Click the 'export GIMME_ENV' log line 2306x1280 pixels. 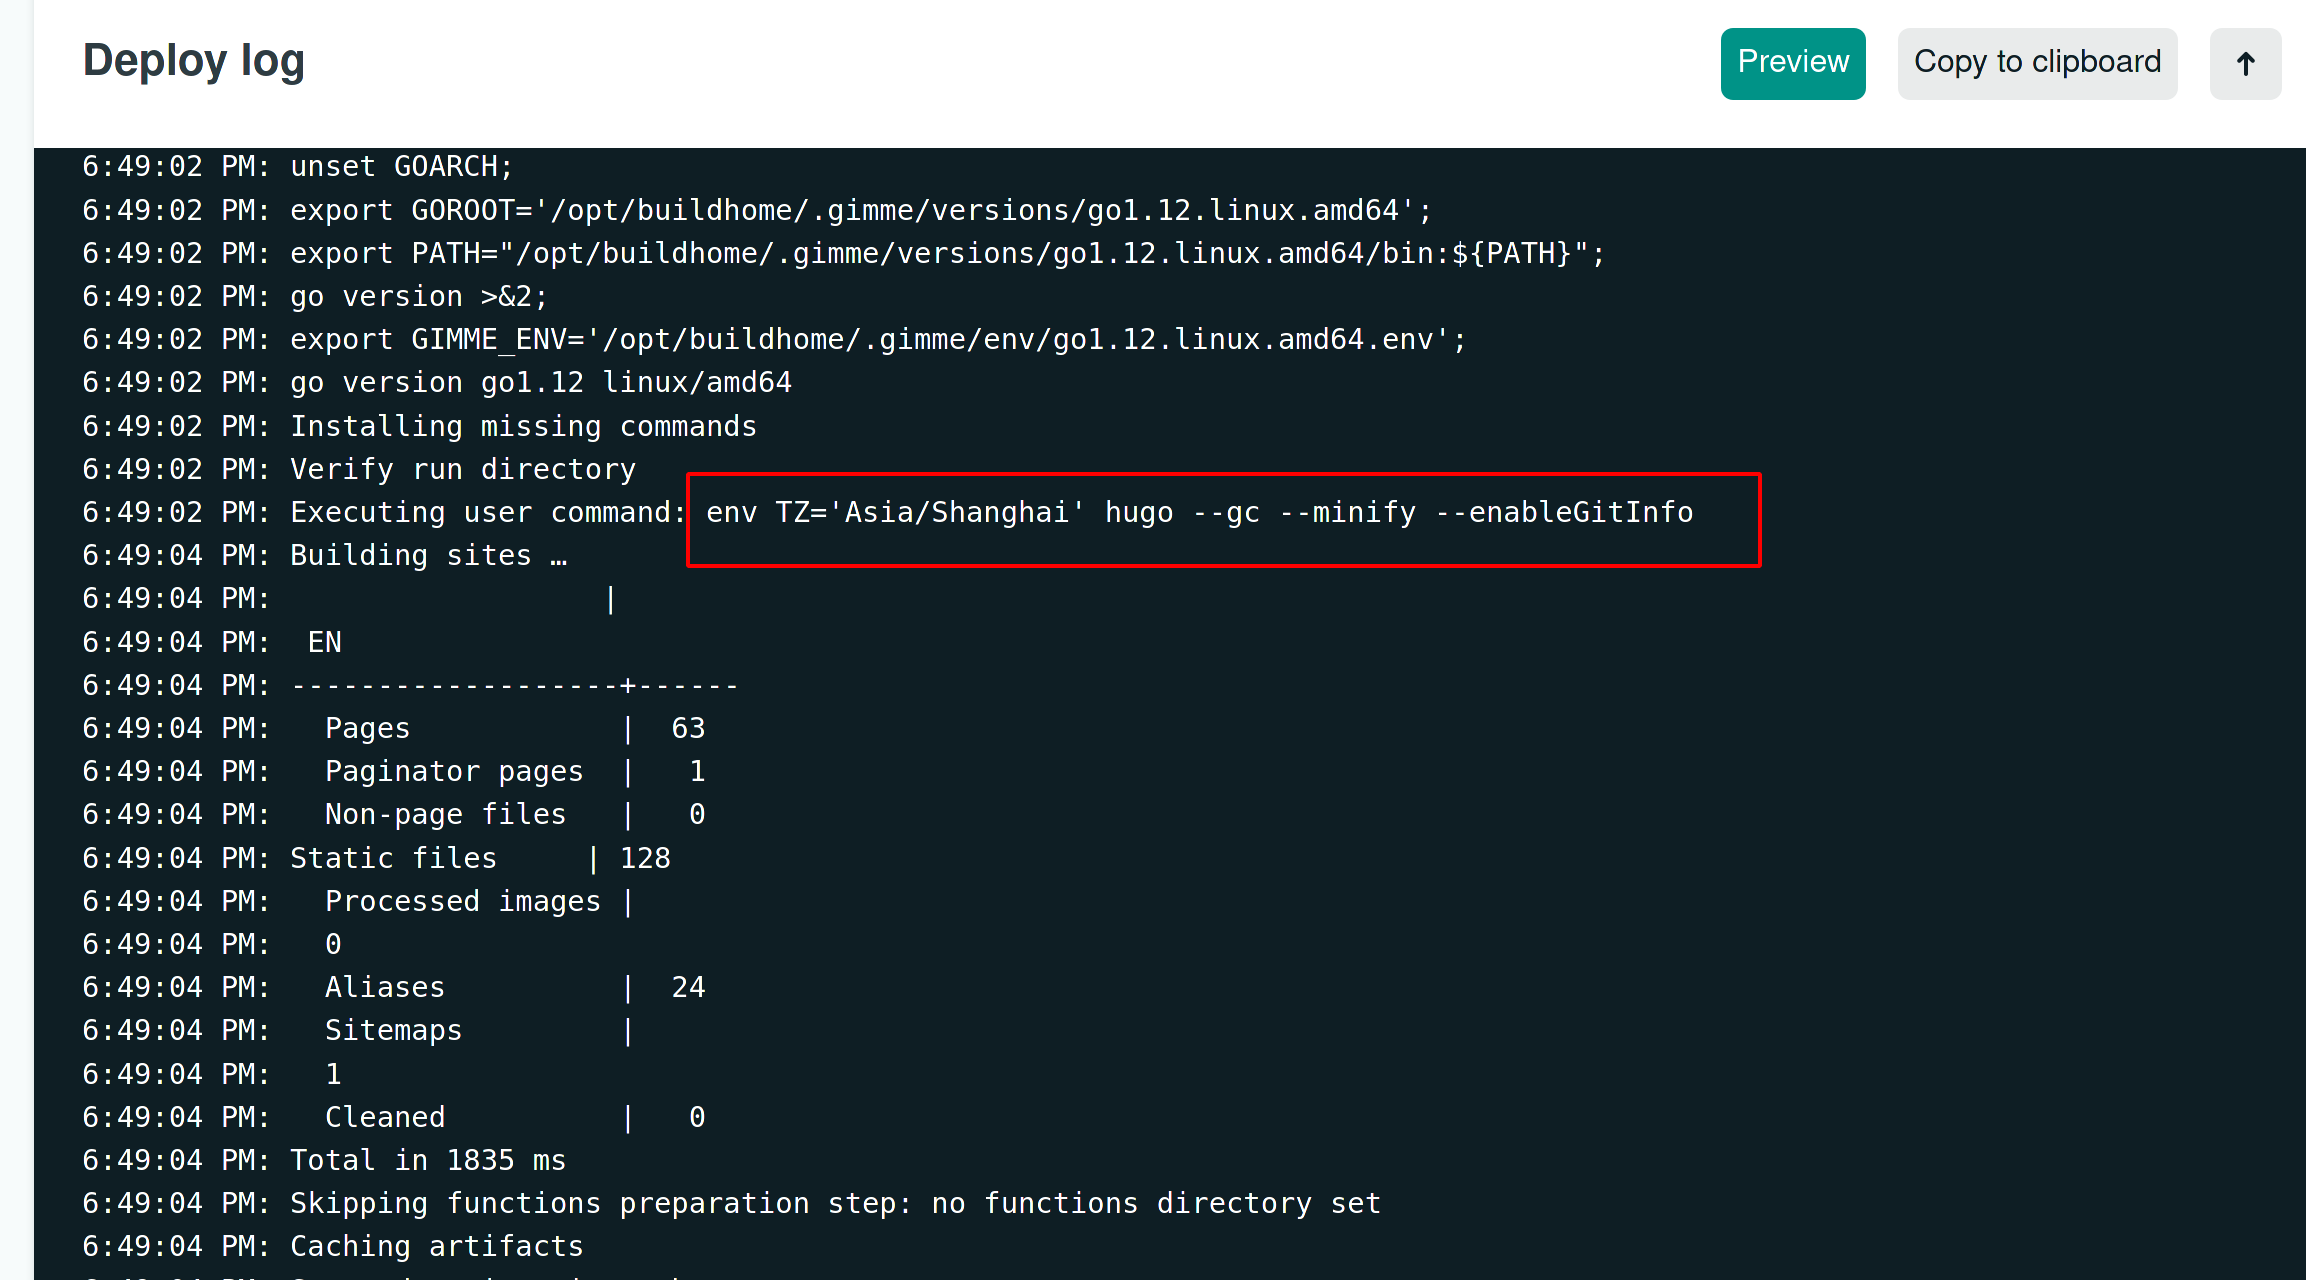774,339
